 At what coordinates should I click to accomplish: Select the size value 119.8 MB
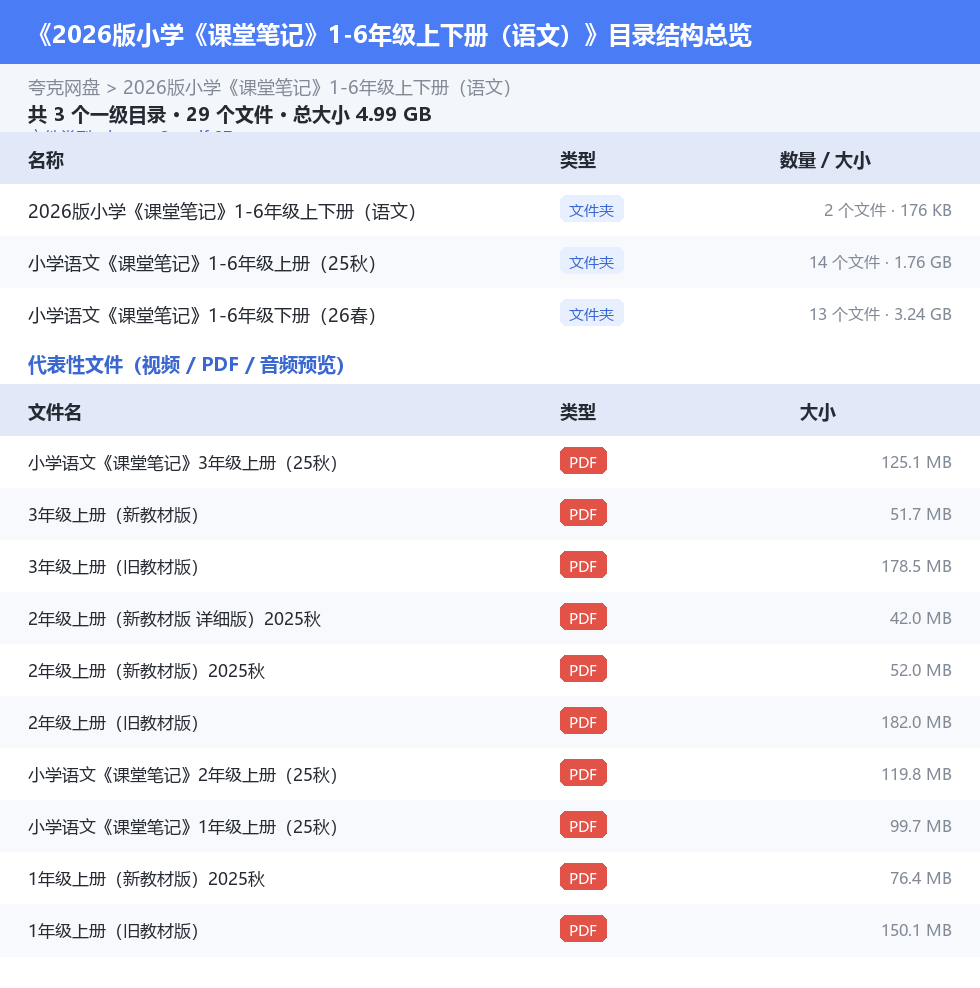tap(916, 774)
